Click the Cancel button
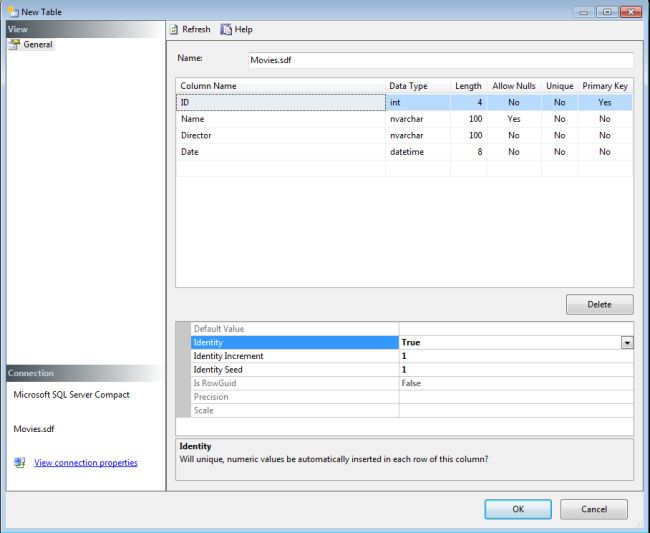The image size is (650, 533). pos(594,509)
